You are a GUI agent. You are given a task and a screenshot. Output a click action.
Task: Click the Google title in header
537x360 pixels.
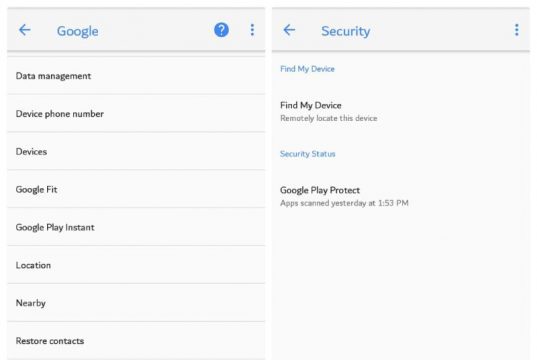click(x=78, y=31)
